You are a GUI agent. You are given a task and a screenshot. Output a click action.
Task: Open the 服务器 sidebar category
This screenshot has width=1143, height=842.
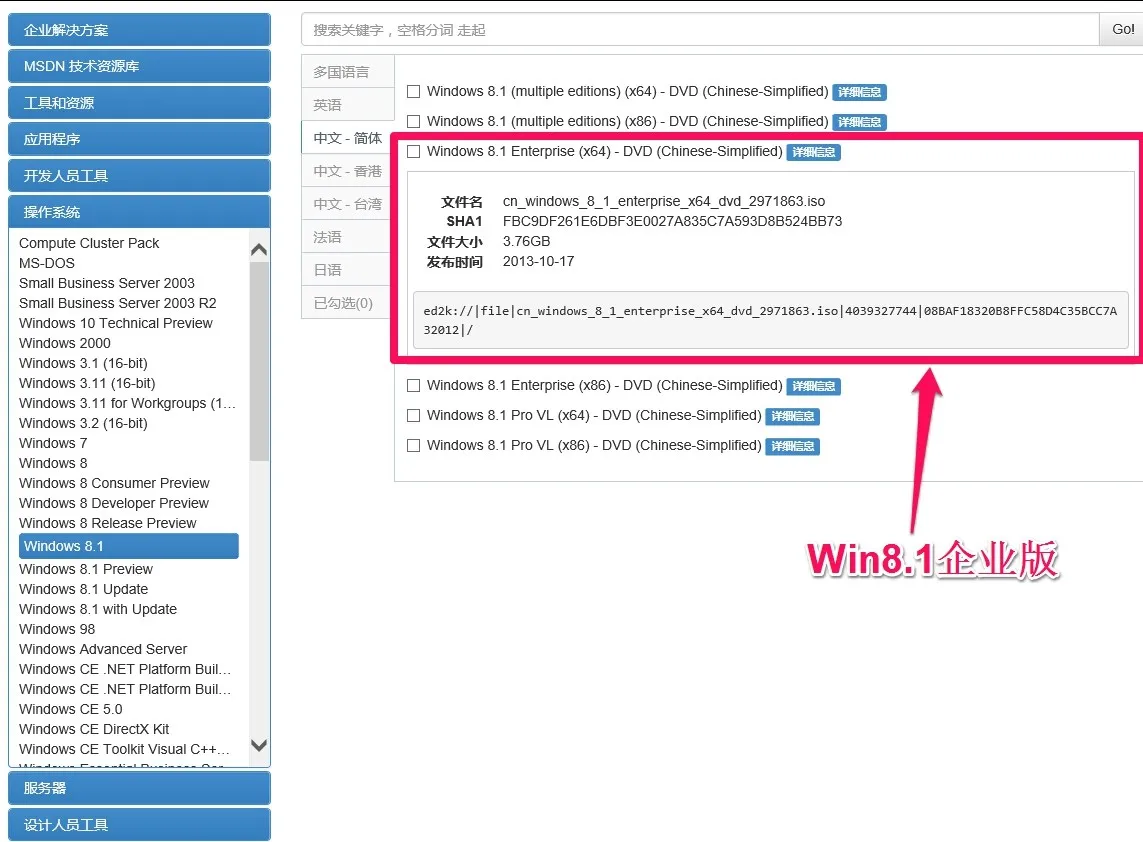pyautogui.click(x=139, y=788)
